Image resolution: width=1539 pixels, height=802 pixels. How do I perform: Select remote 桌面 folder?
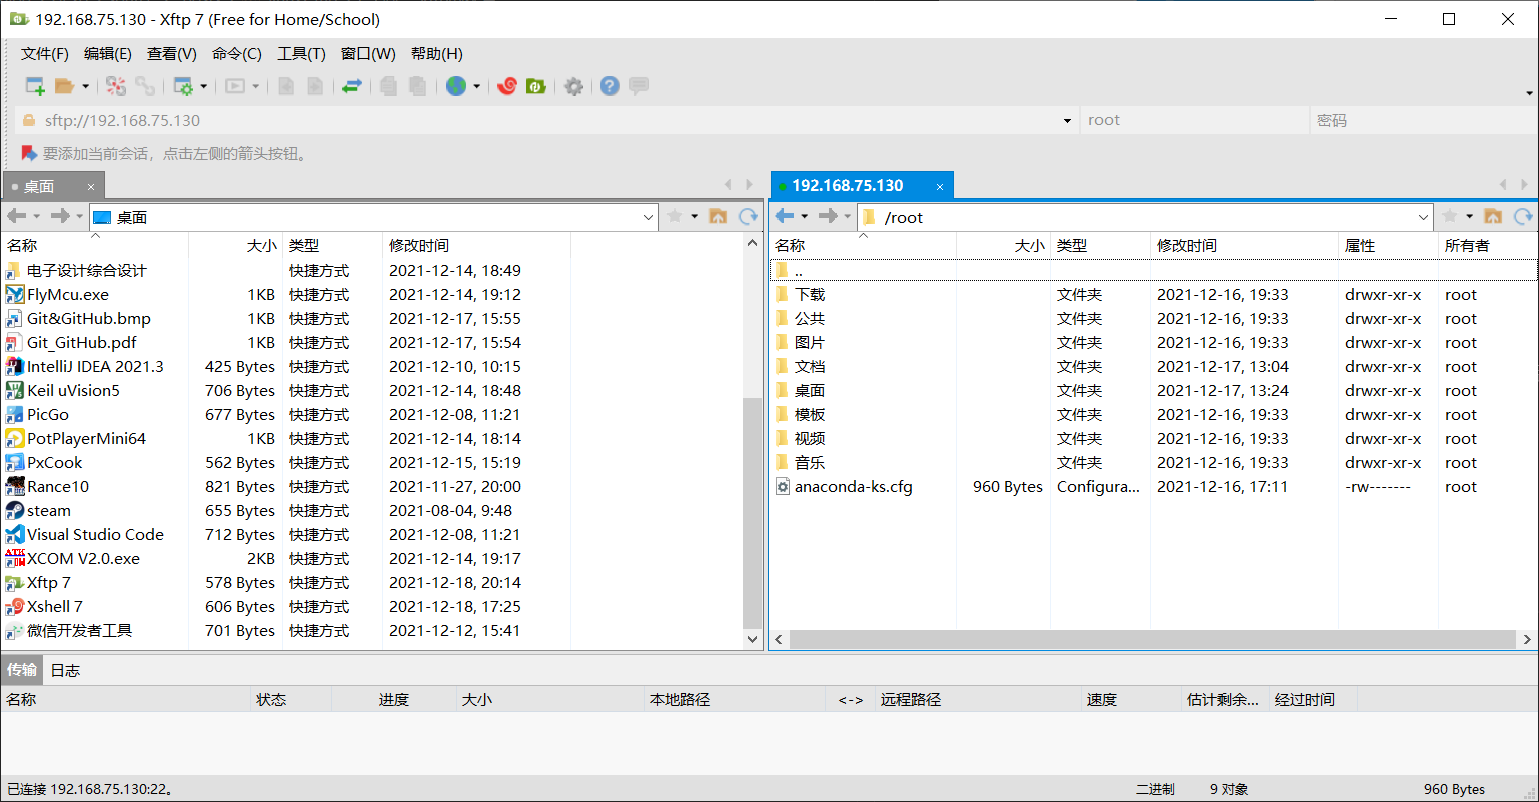pos(810,391)
